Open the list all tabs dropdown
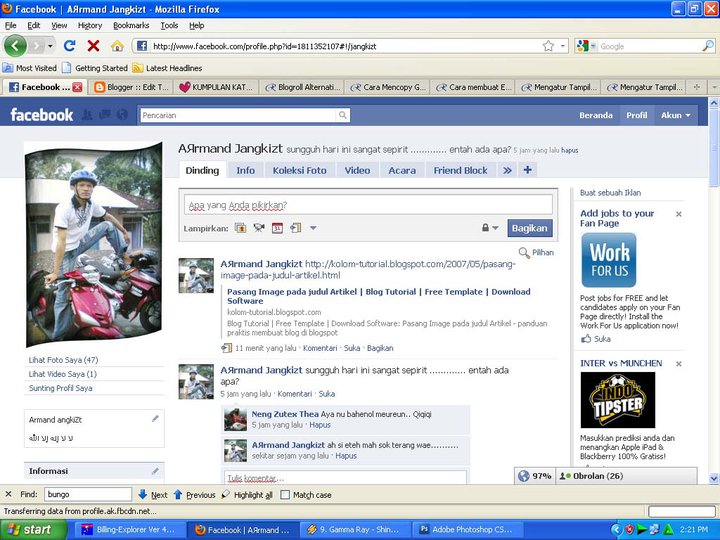 coord(714,87)
